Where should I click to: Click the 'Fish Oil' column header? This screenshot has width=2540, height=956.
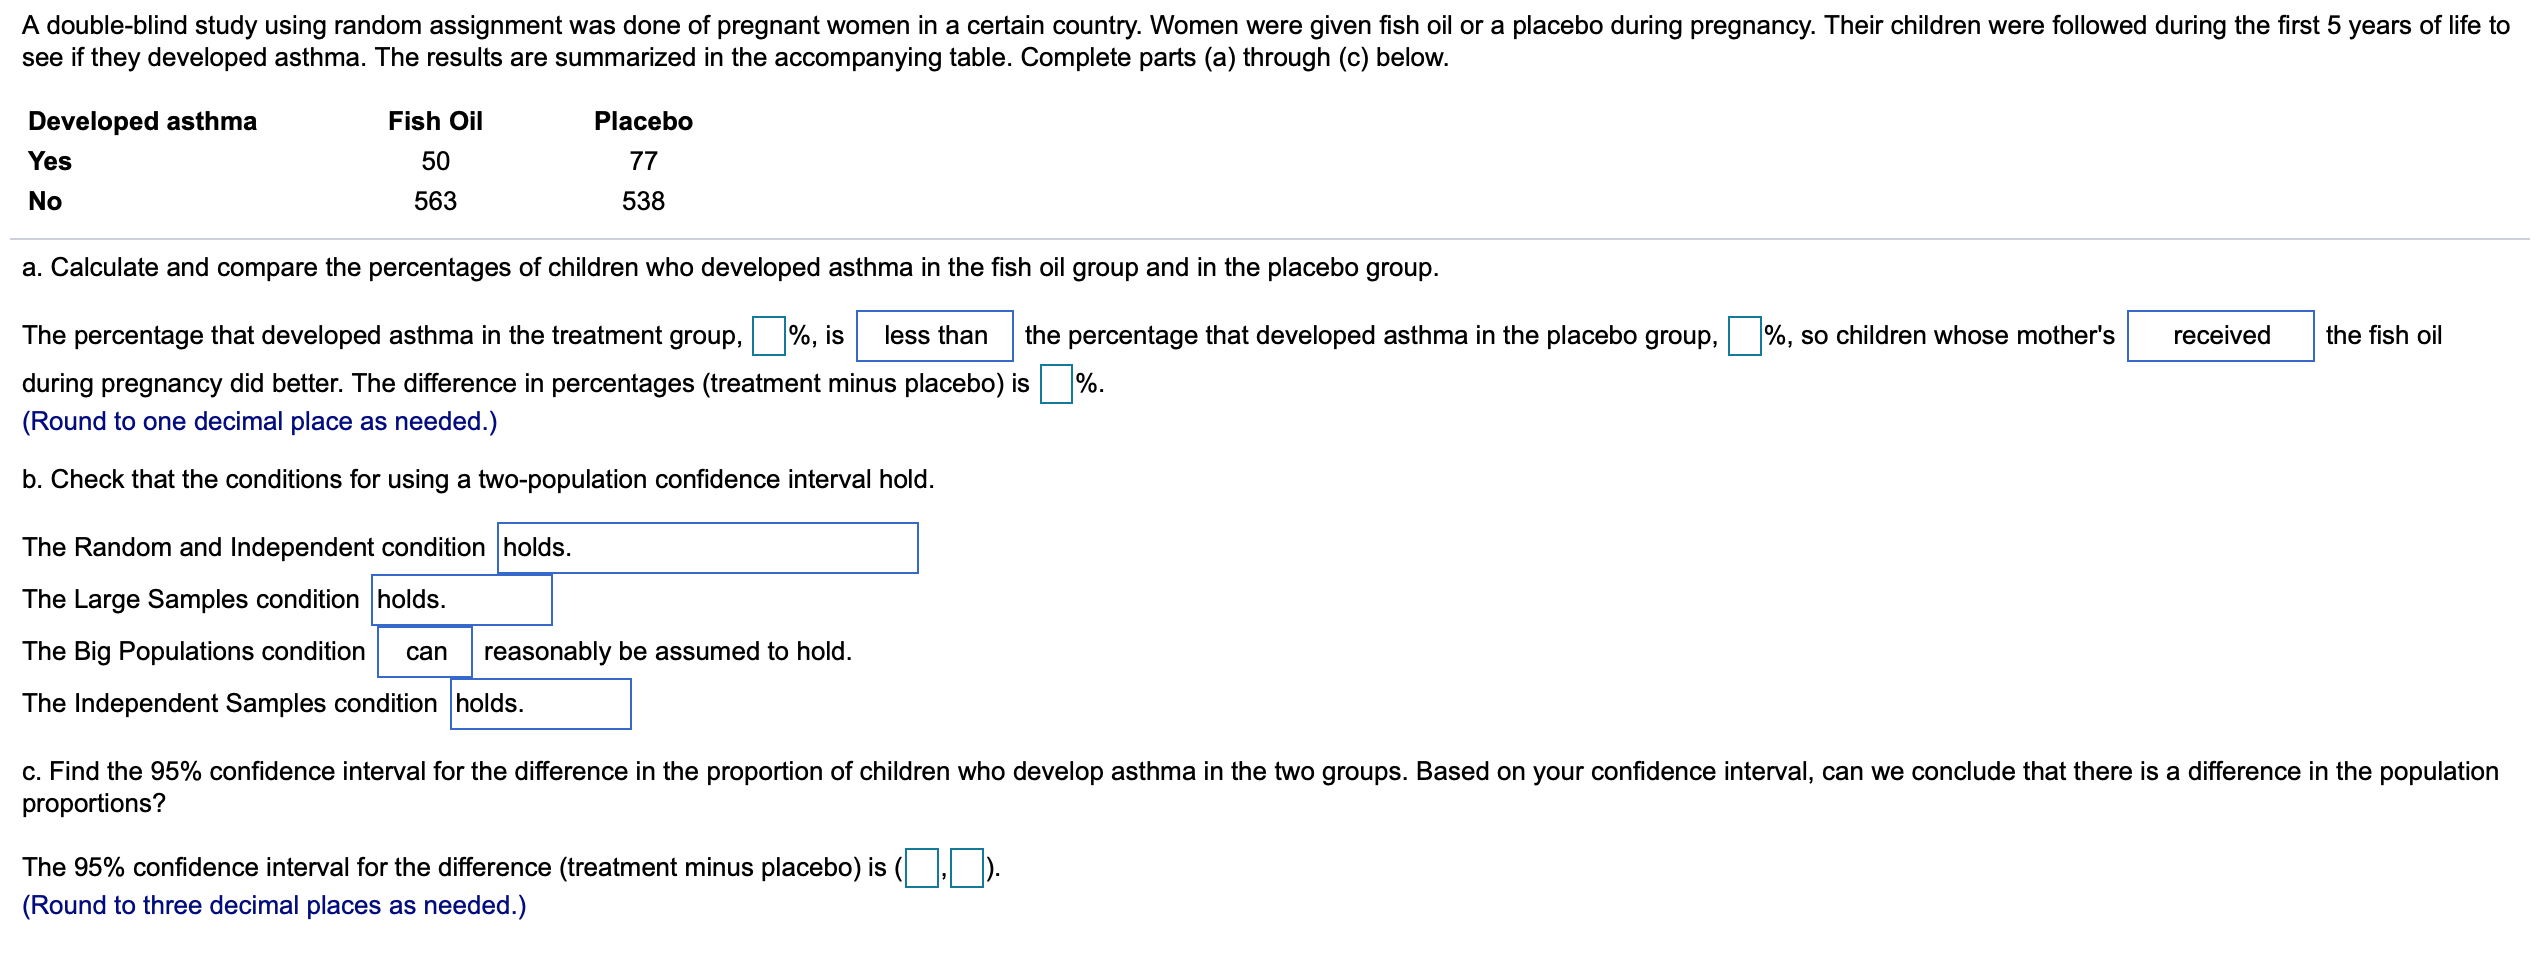point(435,121)
